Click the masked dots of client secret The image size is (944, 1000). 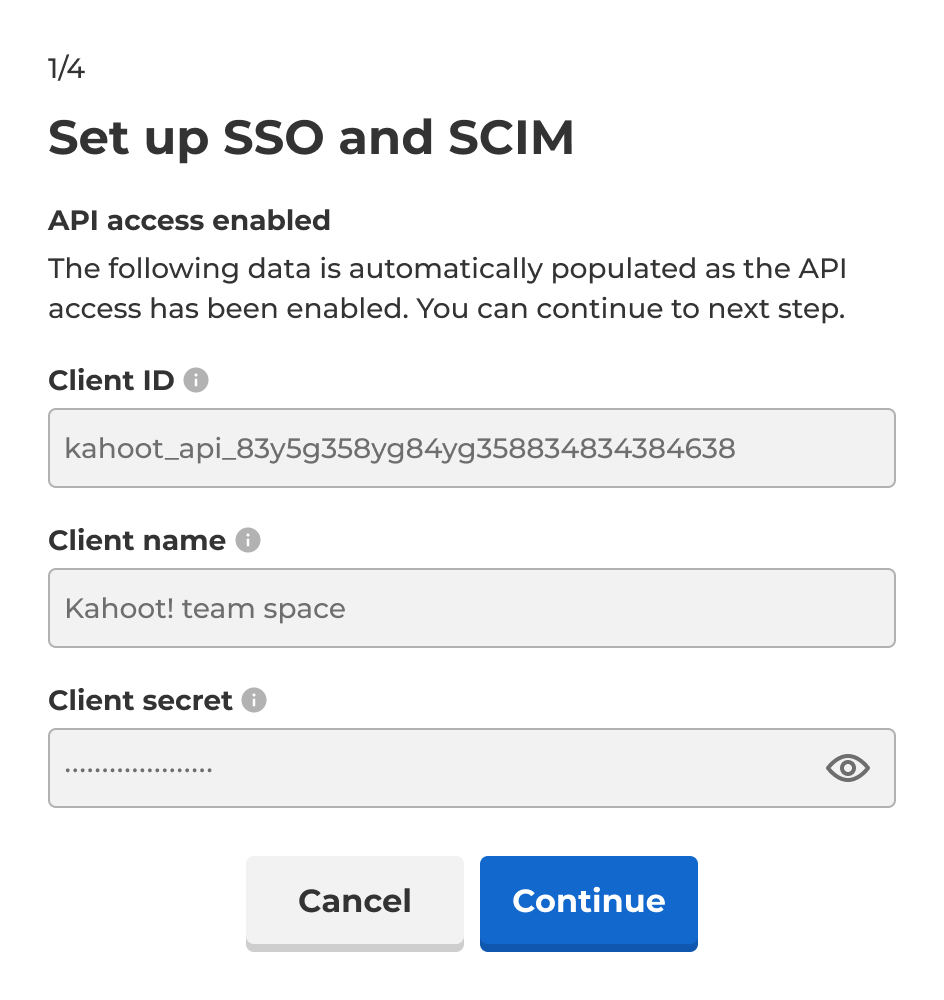tap(138, 770)
